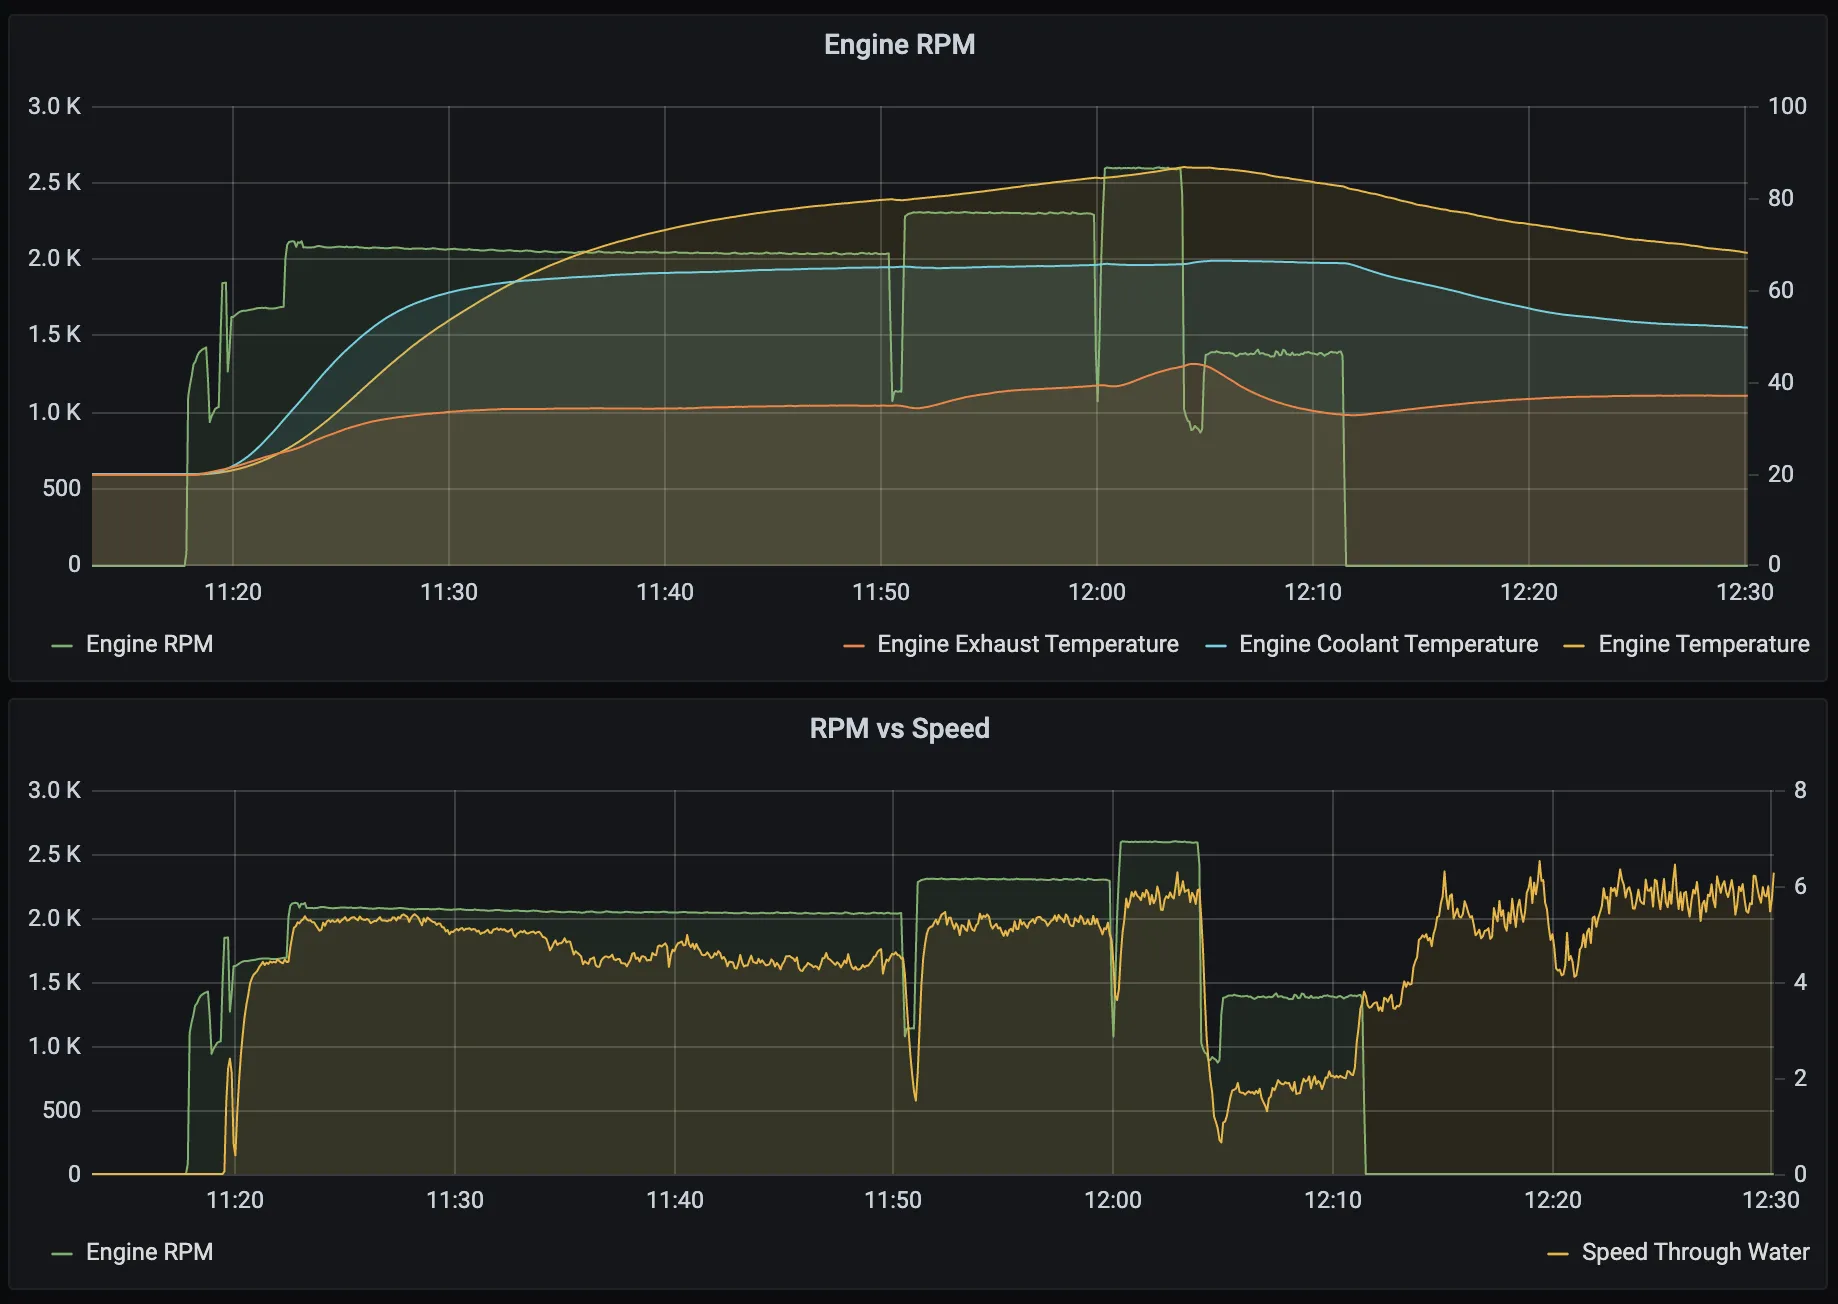This screenshot has height=1304, width=1838.
Task: Click 12:30 time label on RPM vs Speed panel
Action: (1770, 1200)
